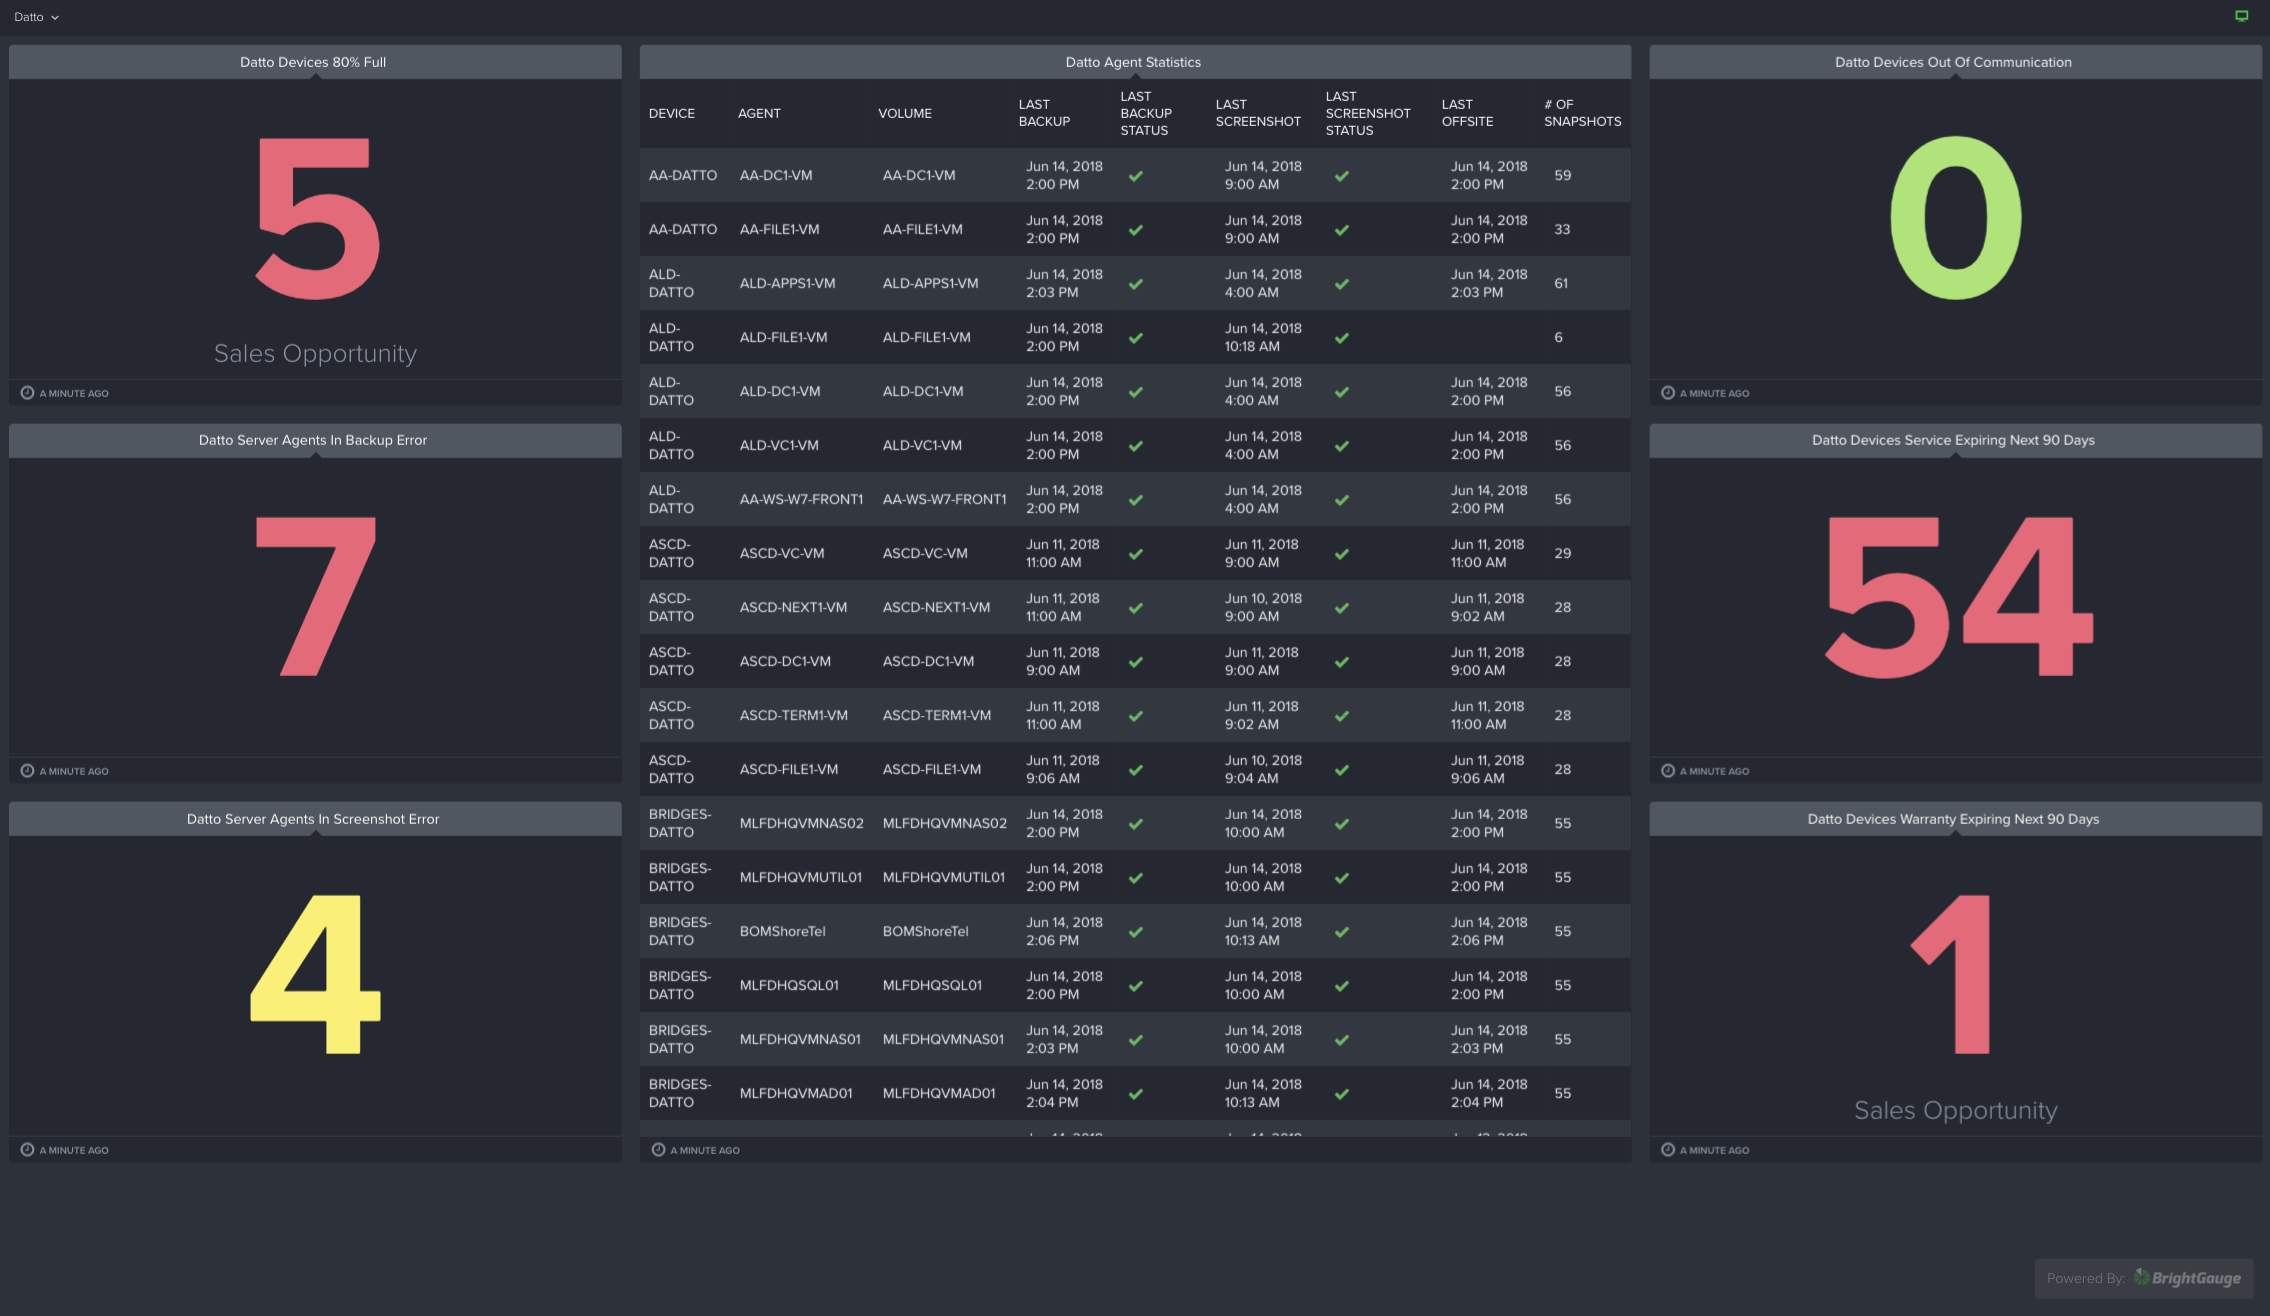Image resolution: width=2270 pixels, height=1316 pixels.
Task: Click the green number 0 gauge value
Action: (x=1956, y=218)
